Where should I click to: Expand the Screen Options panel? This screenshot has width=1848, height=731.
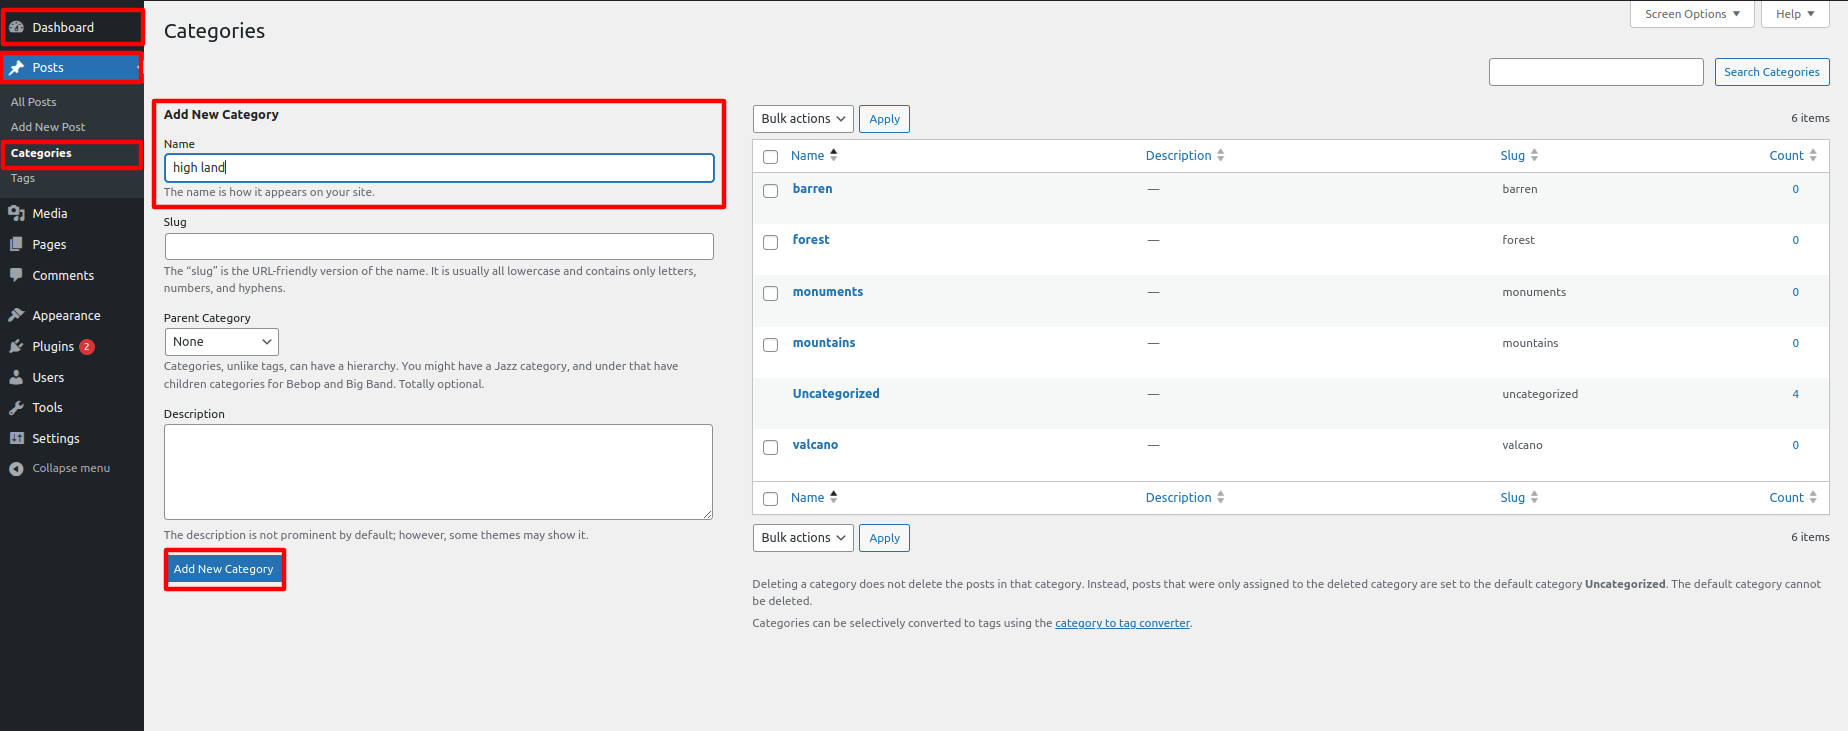[1691, 14]
